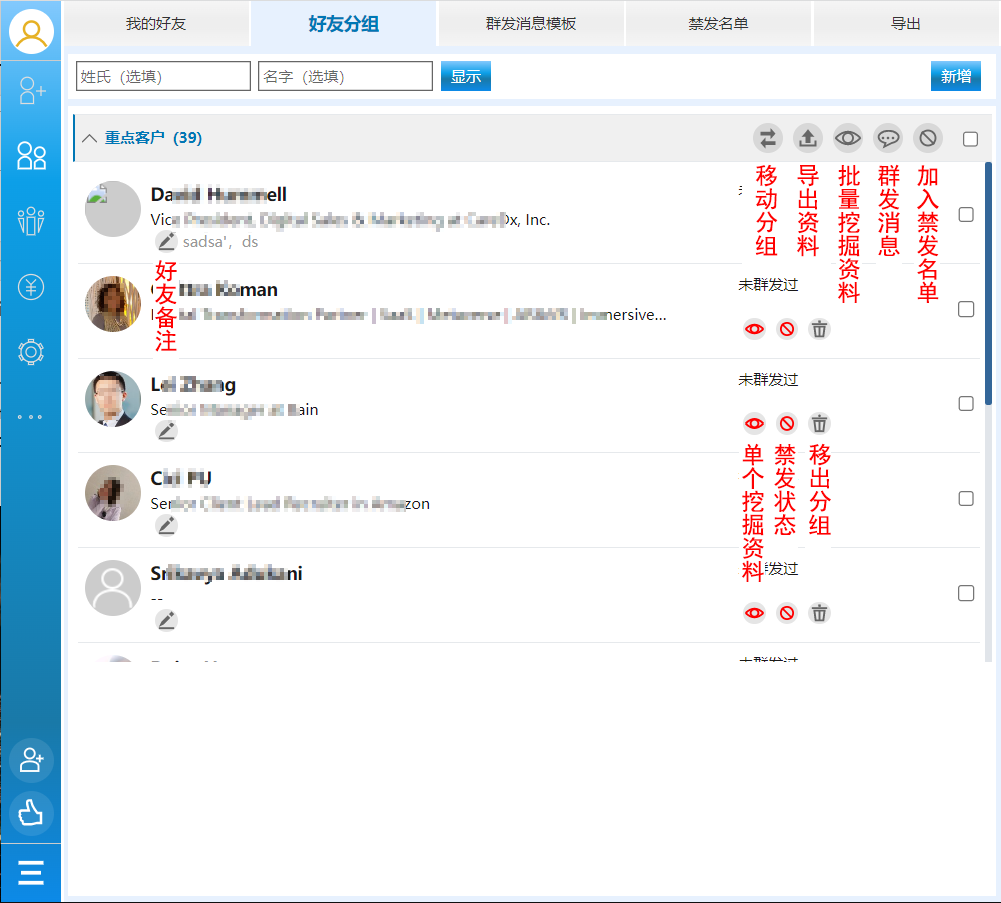This screenshot has height=903, width=1001.
Task: Expand the three dots more menu in sidebar
Action: click(31, 417)
